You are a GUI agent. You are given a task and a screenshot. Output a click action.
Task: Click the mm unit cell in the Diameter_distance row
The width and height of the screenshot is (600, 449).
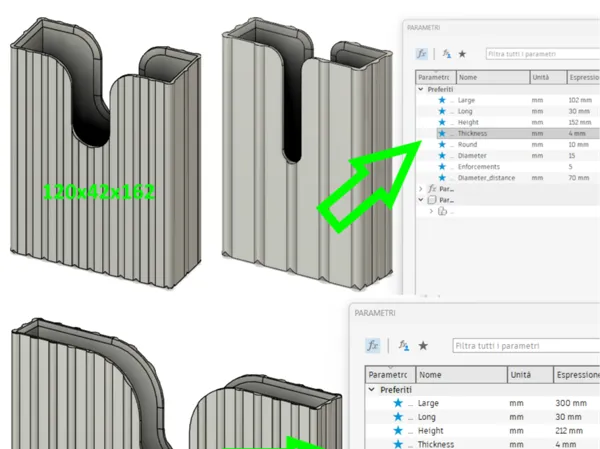537,178
